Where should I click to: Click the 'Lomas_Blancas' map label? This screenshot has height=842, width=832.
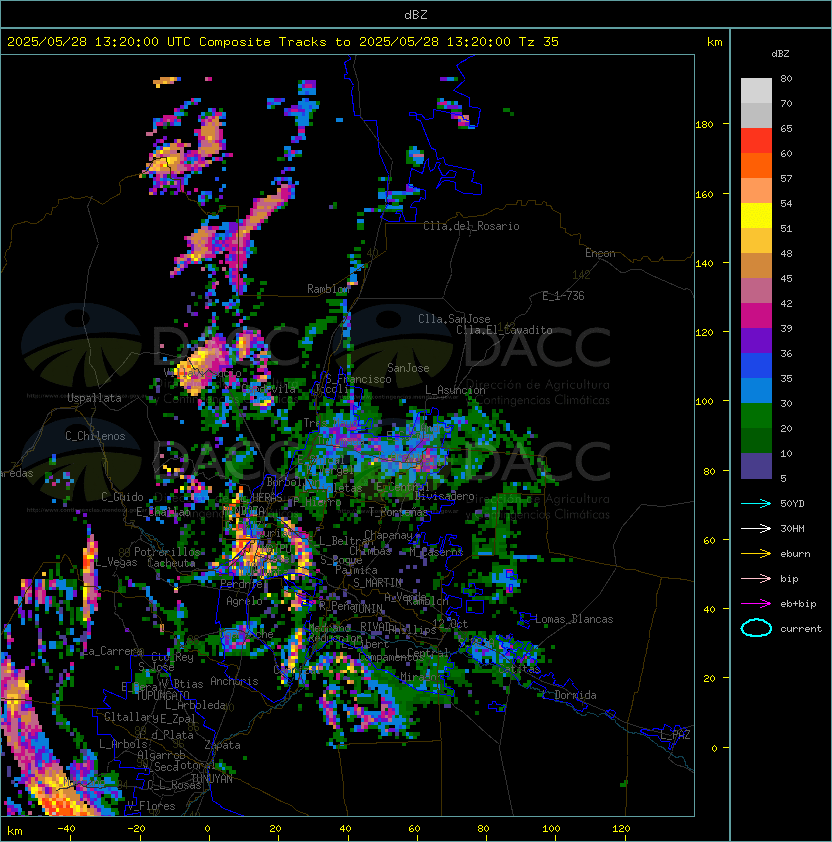point(574,619)
